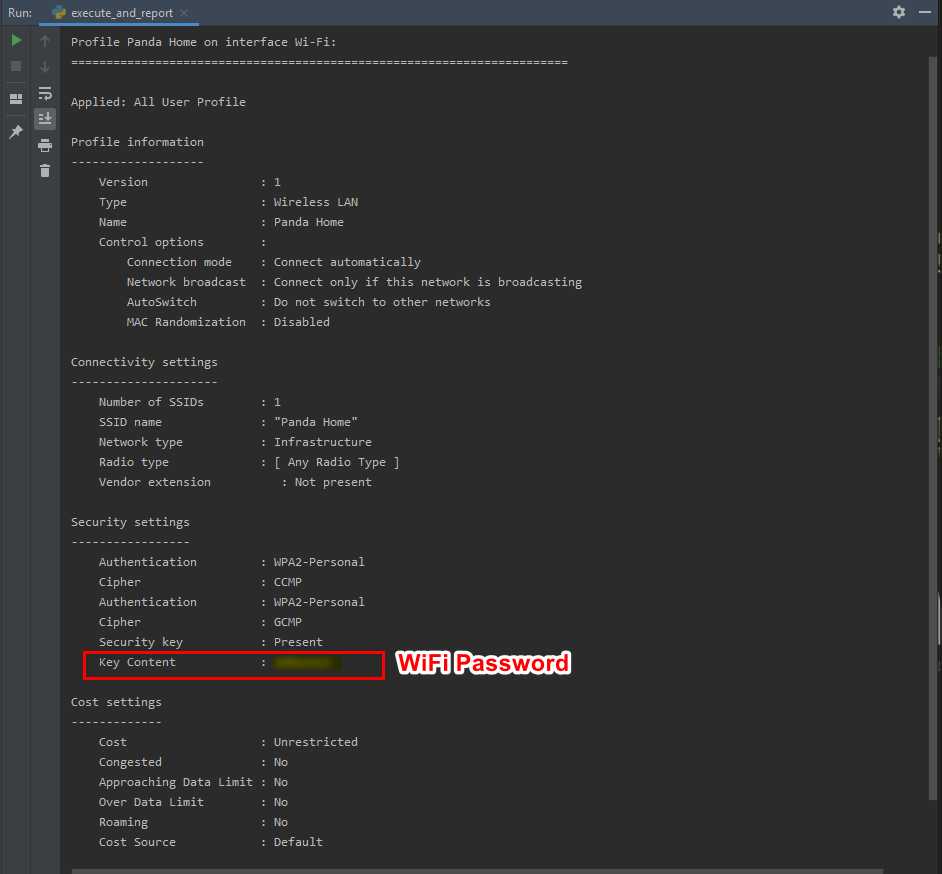Screen dimensions: 942x874
Task: Toggle soft-wrap for console output
Action: (x=45, y=93)
